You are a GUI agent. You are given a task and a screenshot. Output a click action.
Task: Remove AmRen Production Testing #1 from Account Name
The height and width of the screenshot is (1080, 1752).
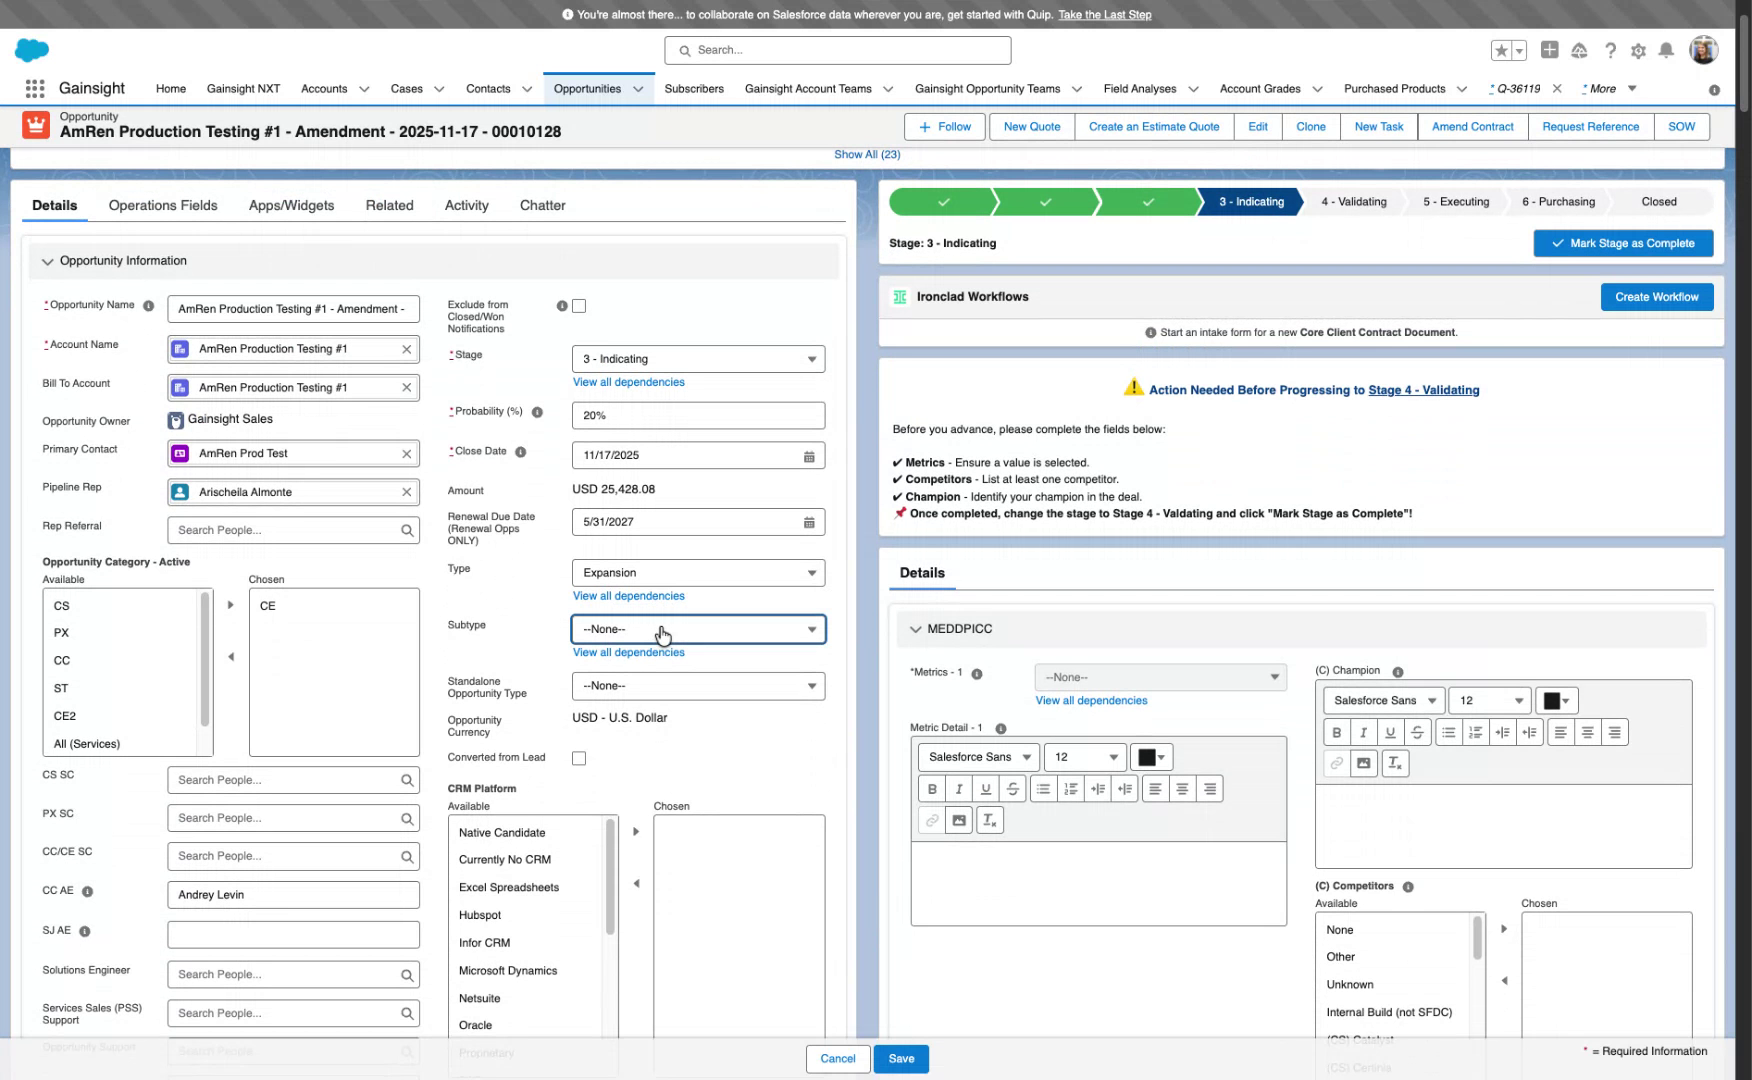[x=406, y=348]
